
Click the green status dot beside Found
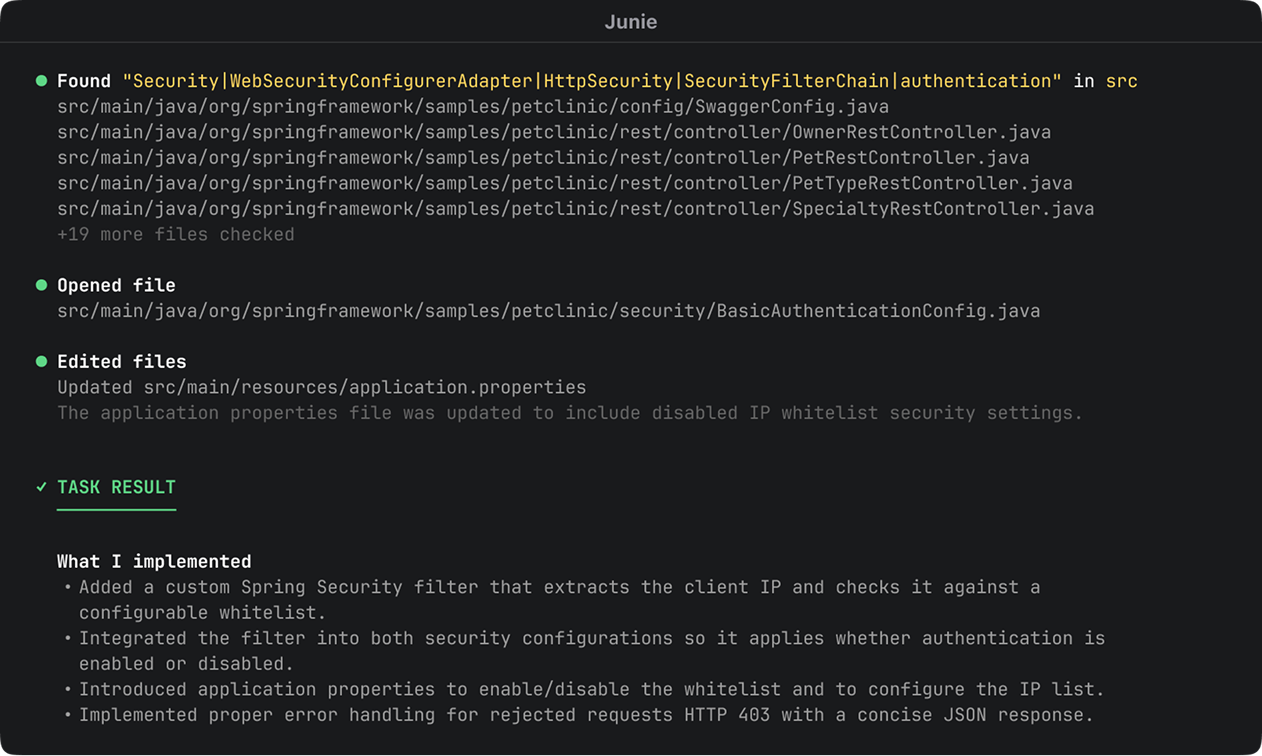tap(41, 81)
